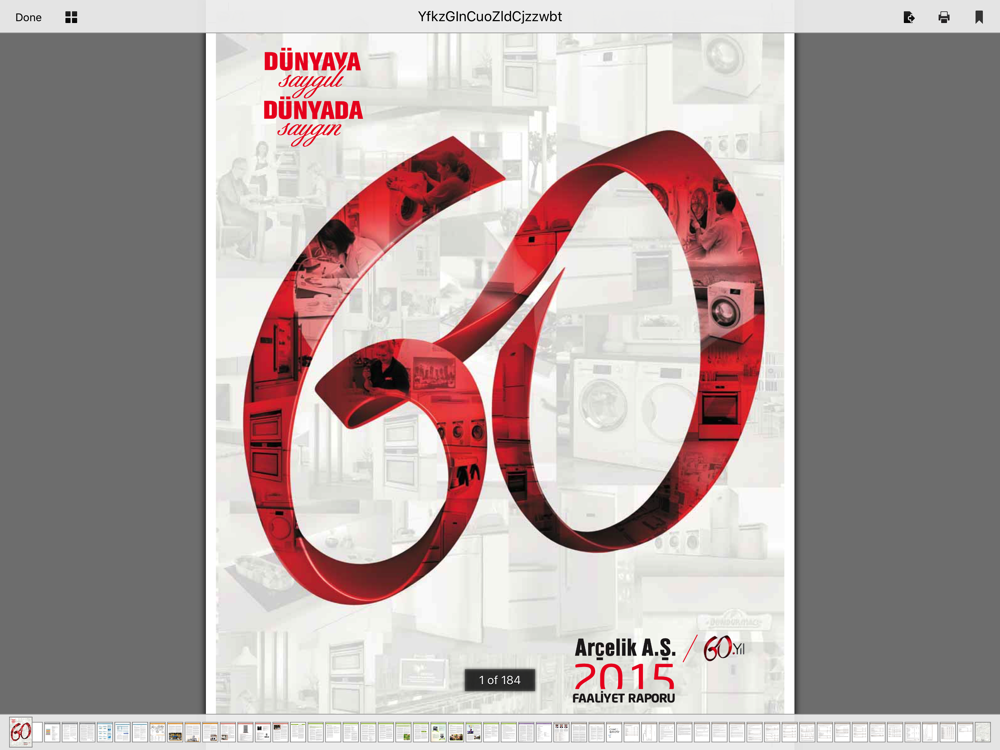Select the red 60 cover thumbnail

[20, 732]
